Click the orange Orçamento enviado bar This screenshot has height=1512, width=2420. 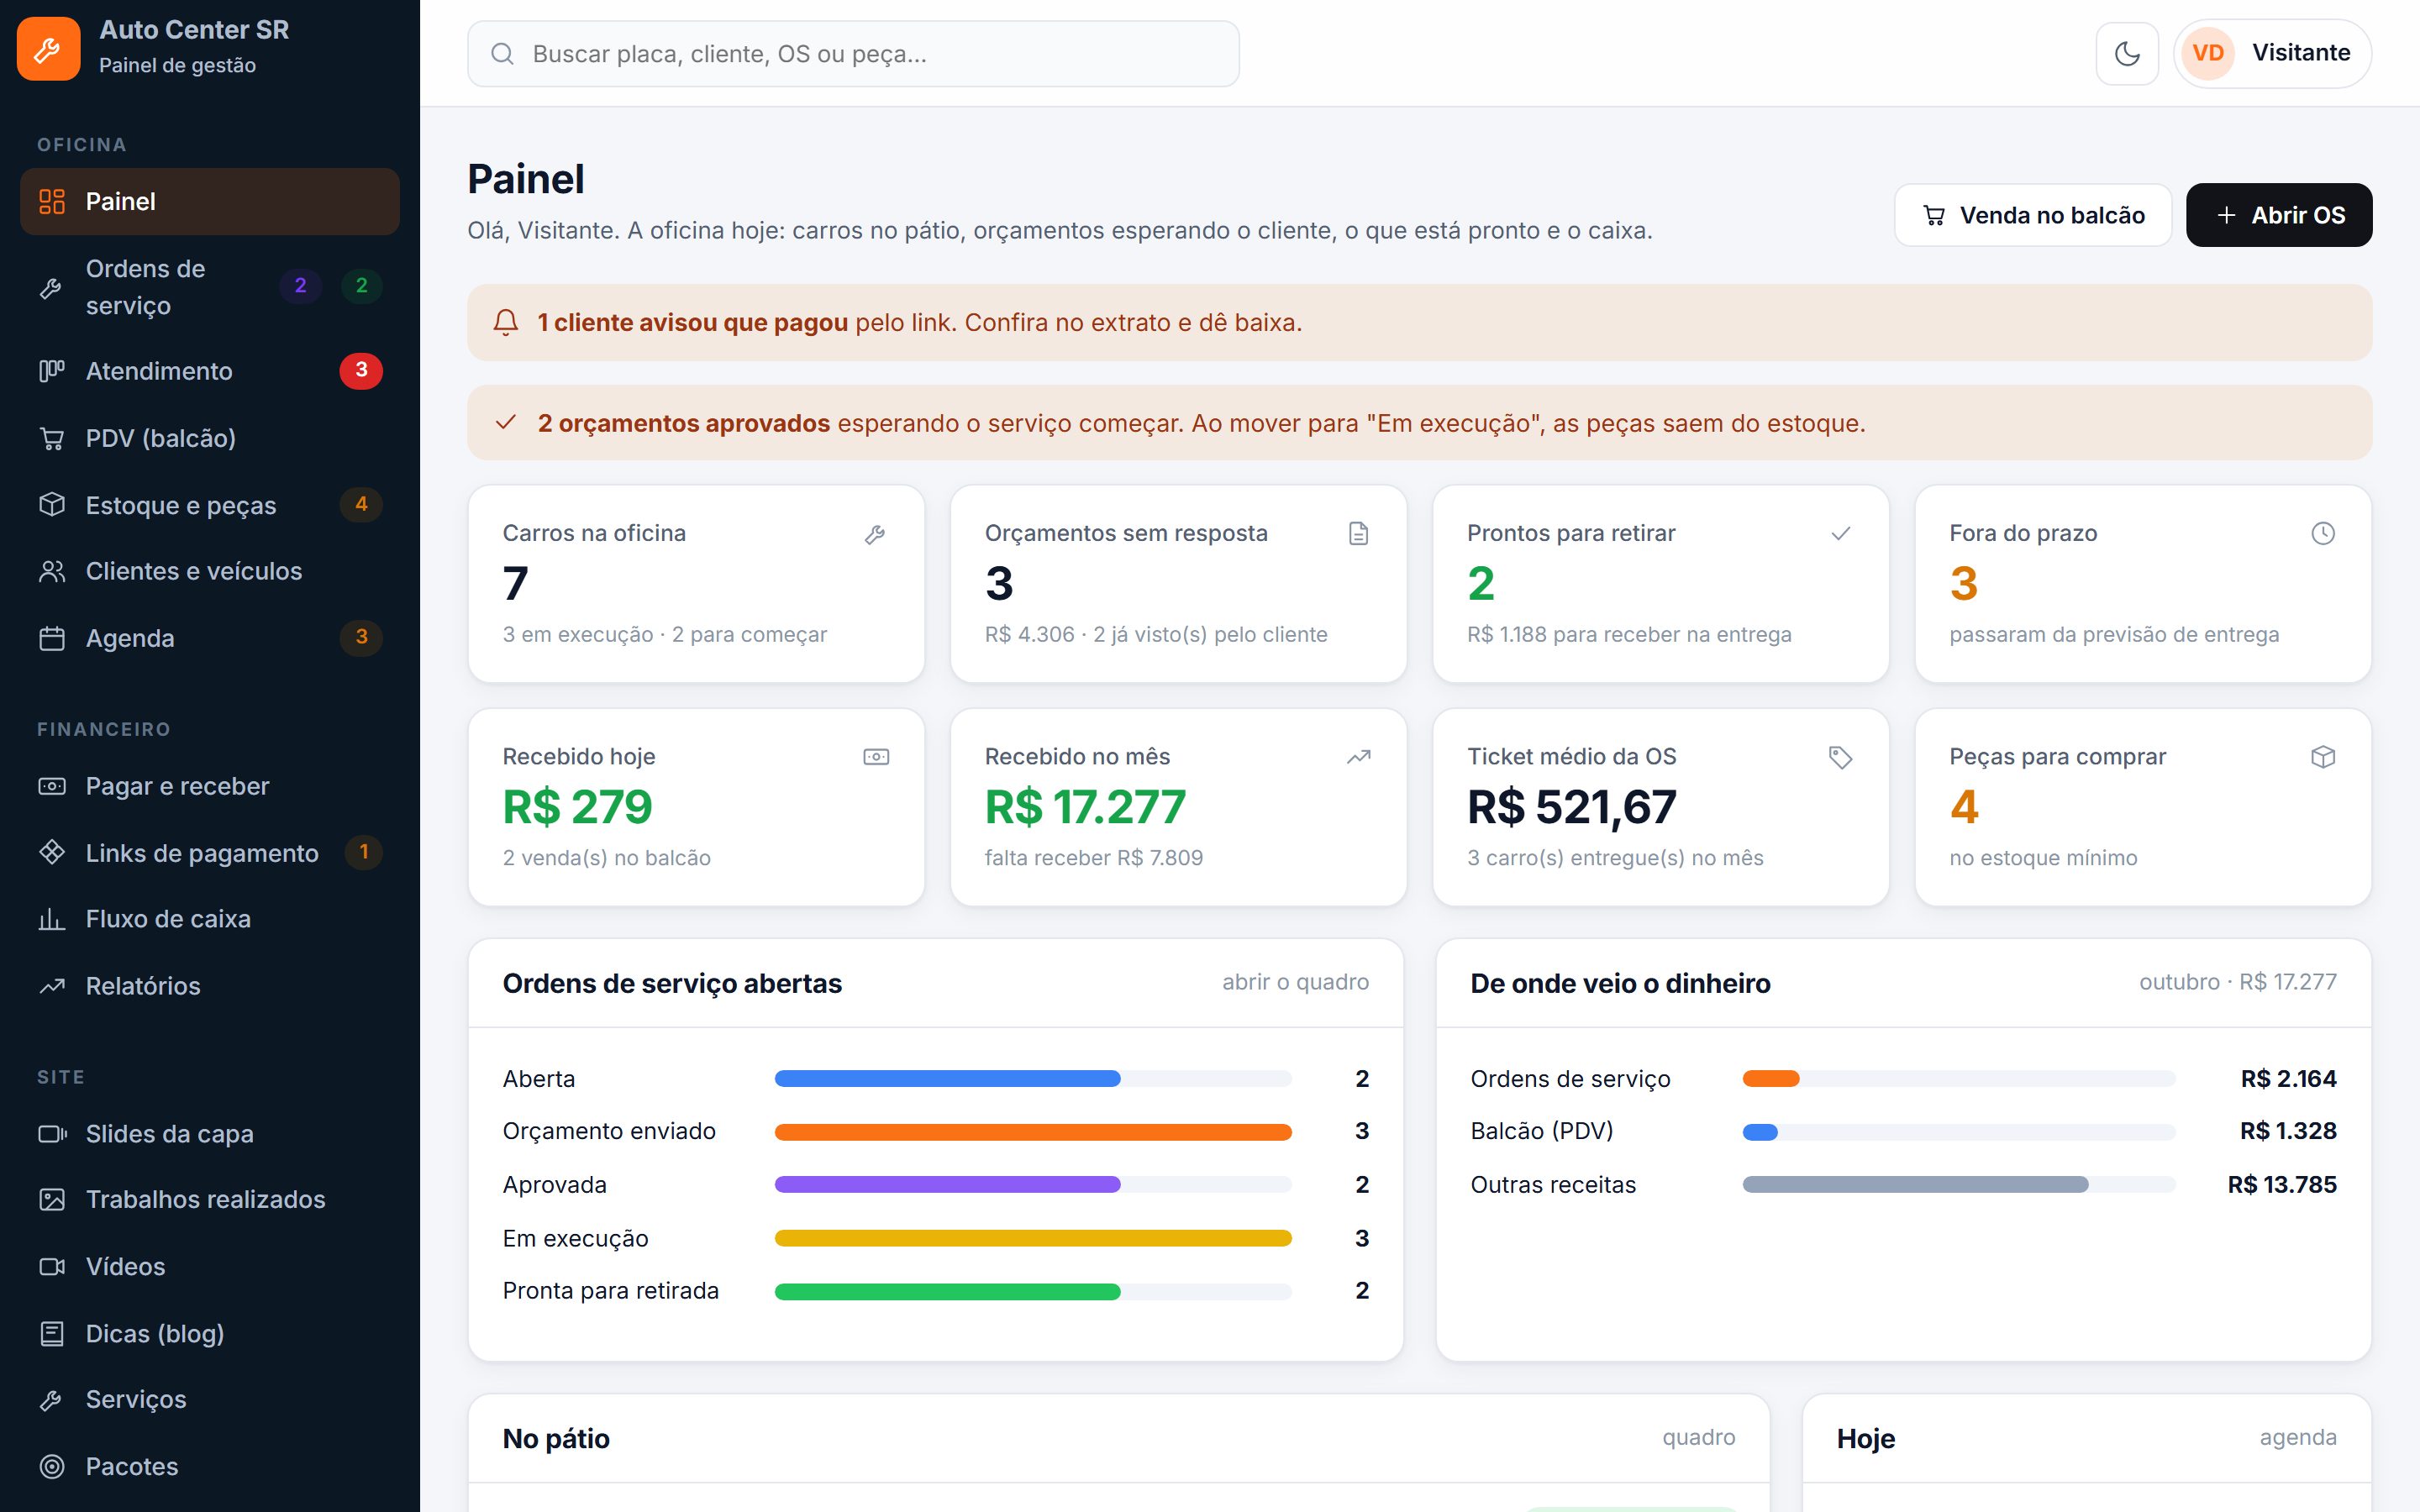click(1033, 1132)
